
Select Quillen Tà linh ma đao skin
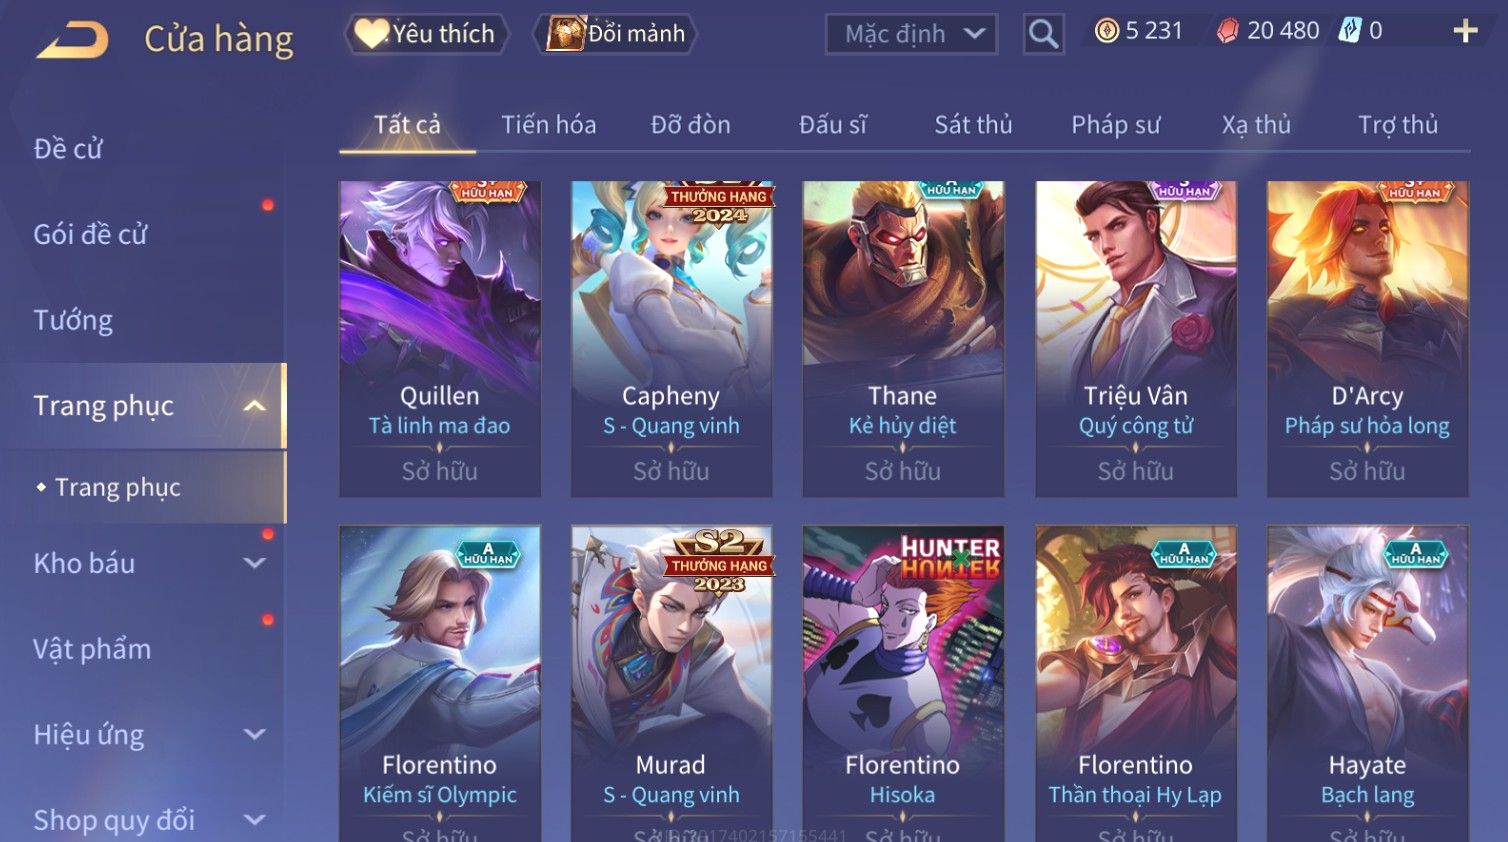coord(440,339)
